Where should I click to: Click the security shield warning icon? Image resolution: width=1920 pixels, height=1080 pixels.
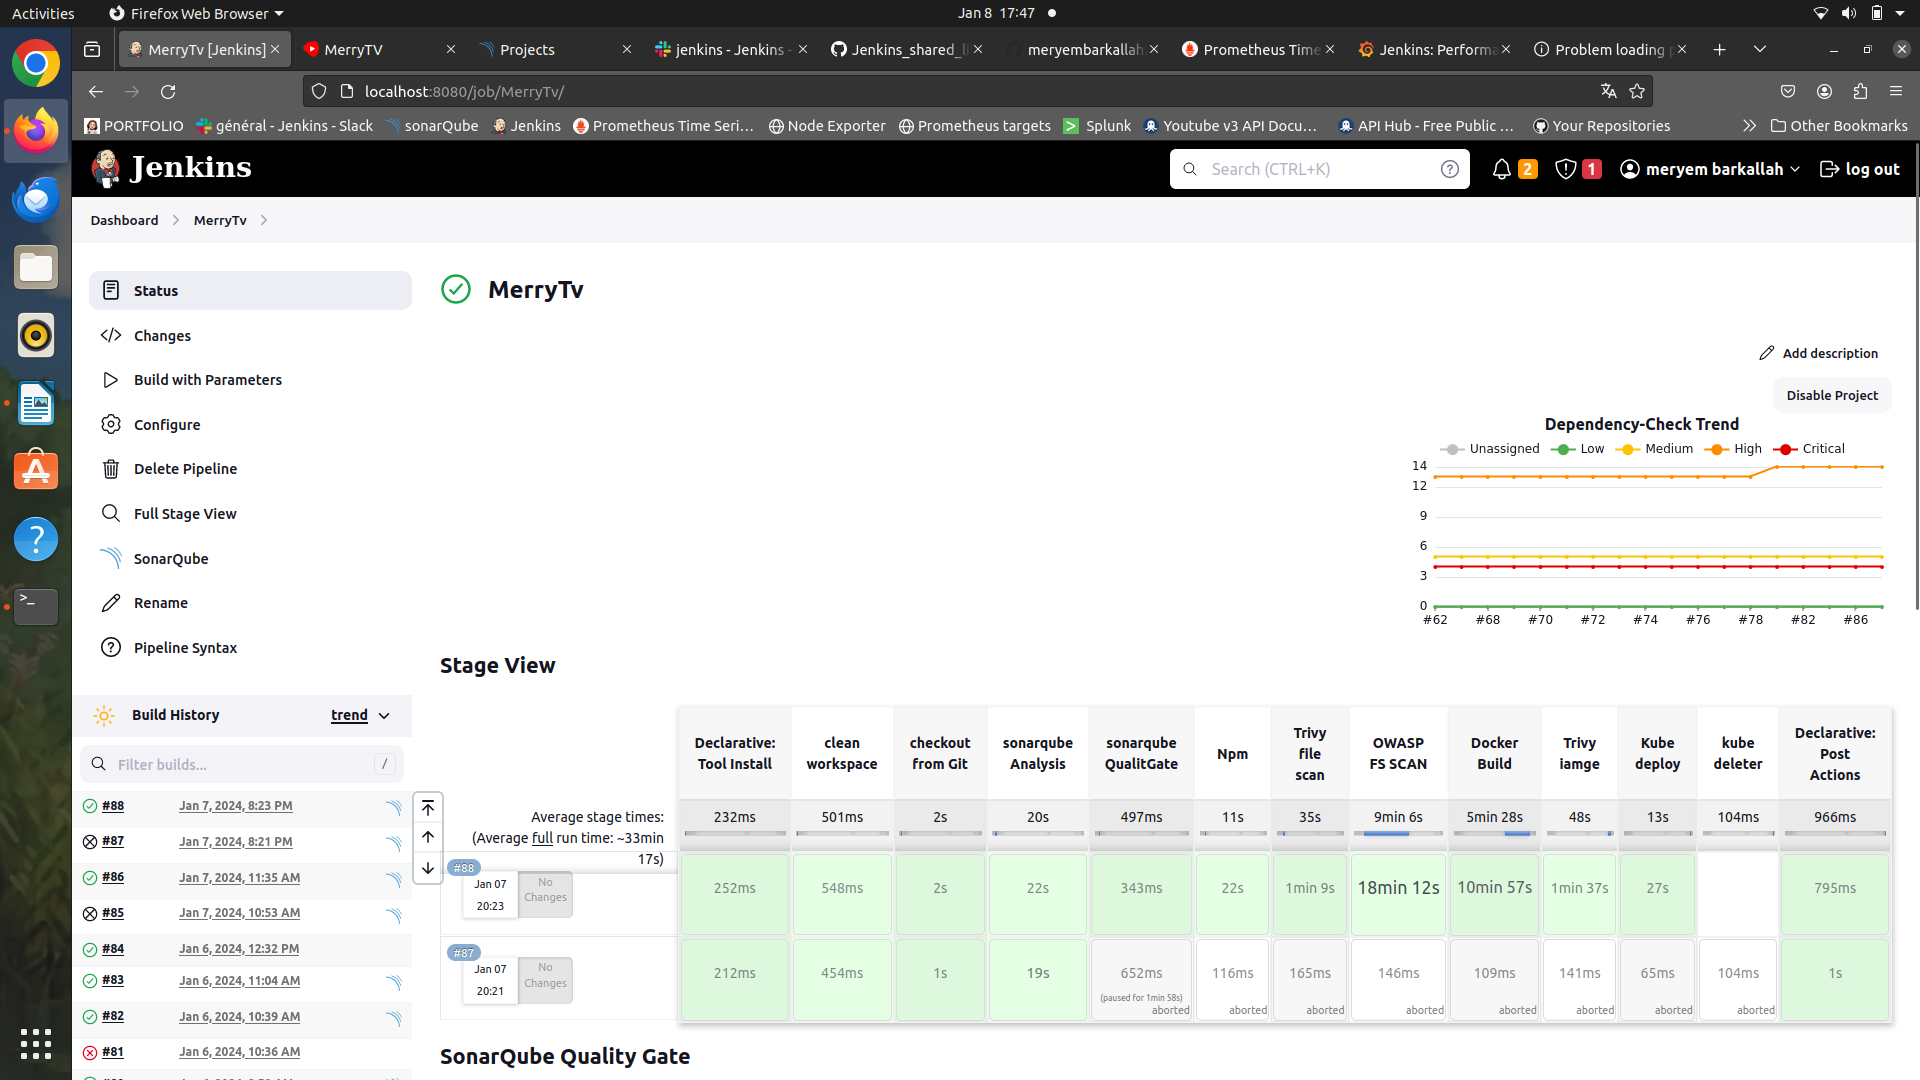coord(1566,169)
